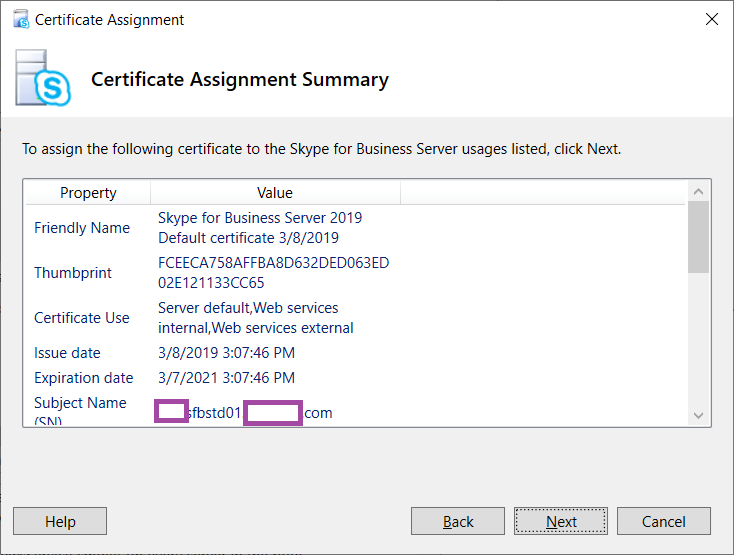Select the Expiration date property label
The height and width of the screenshot is (555, 734).
click(84, 378)
